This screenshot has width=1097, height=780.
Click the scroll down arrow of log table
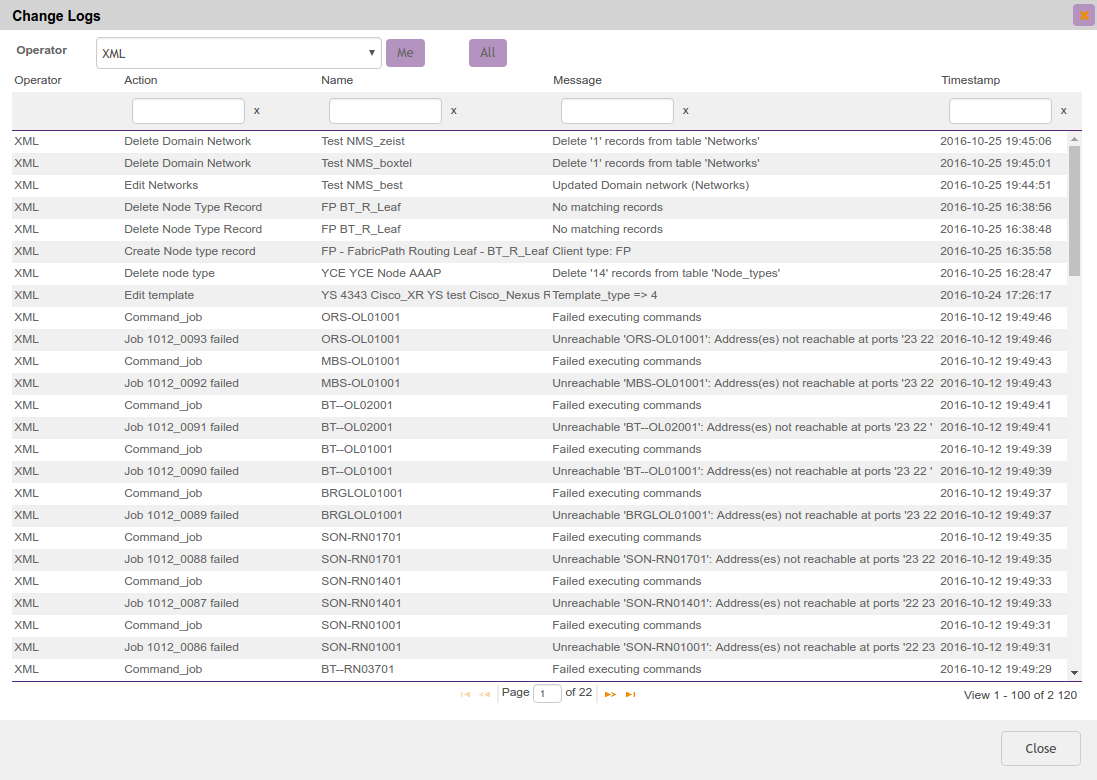(1074, 673)
